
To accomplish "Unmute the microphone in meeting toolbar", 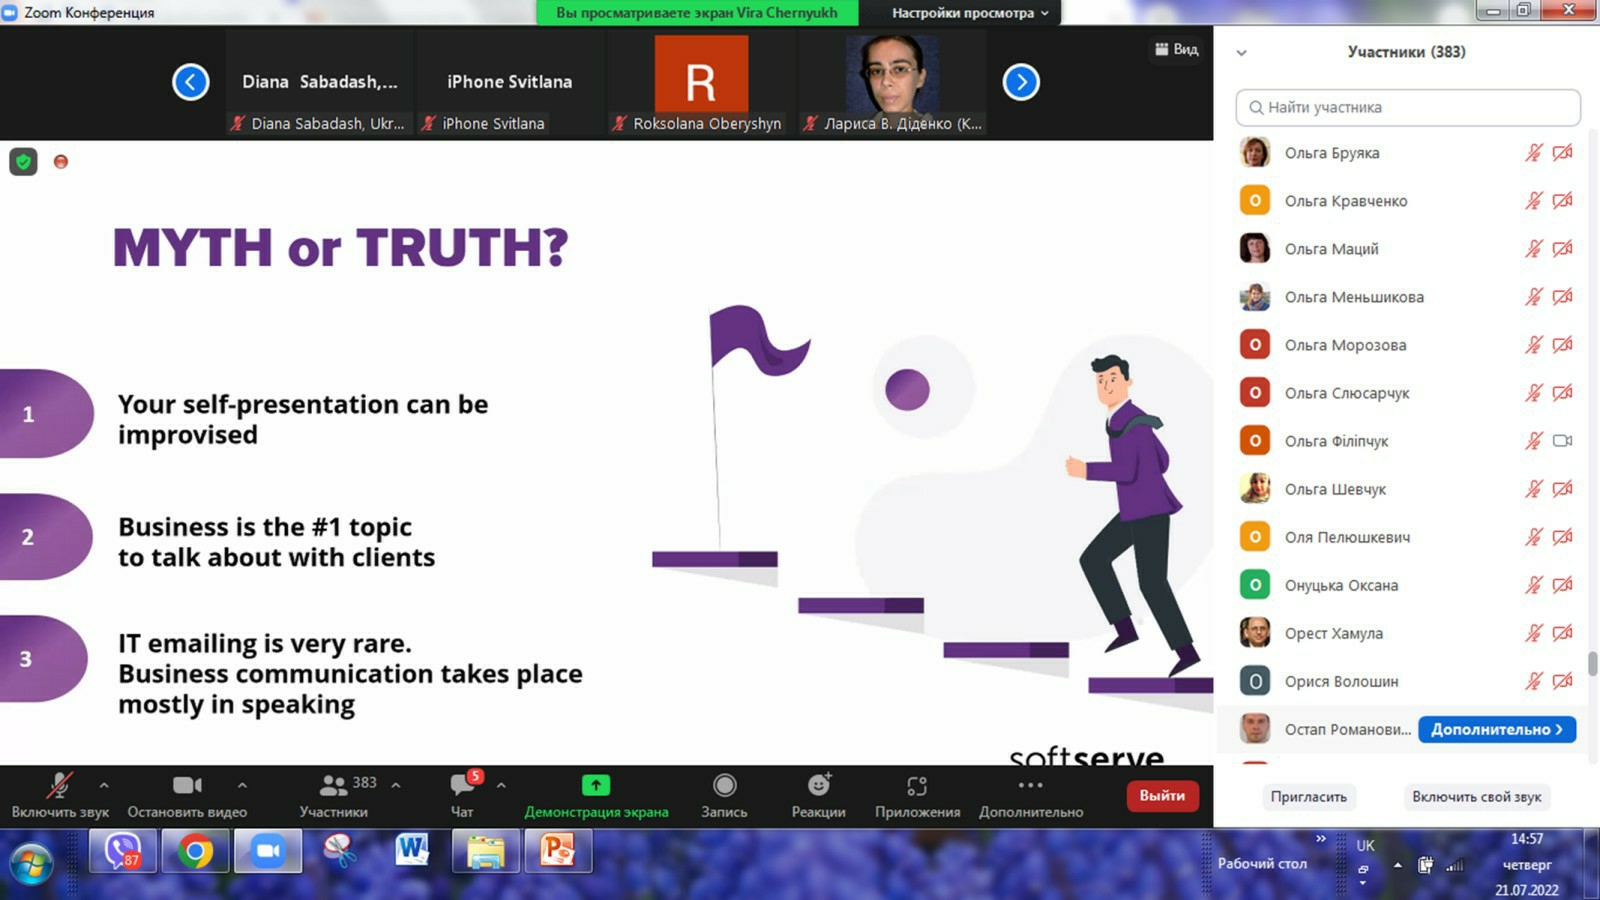I will coord(59,786).
